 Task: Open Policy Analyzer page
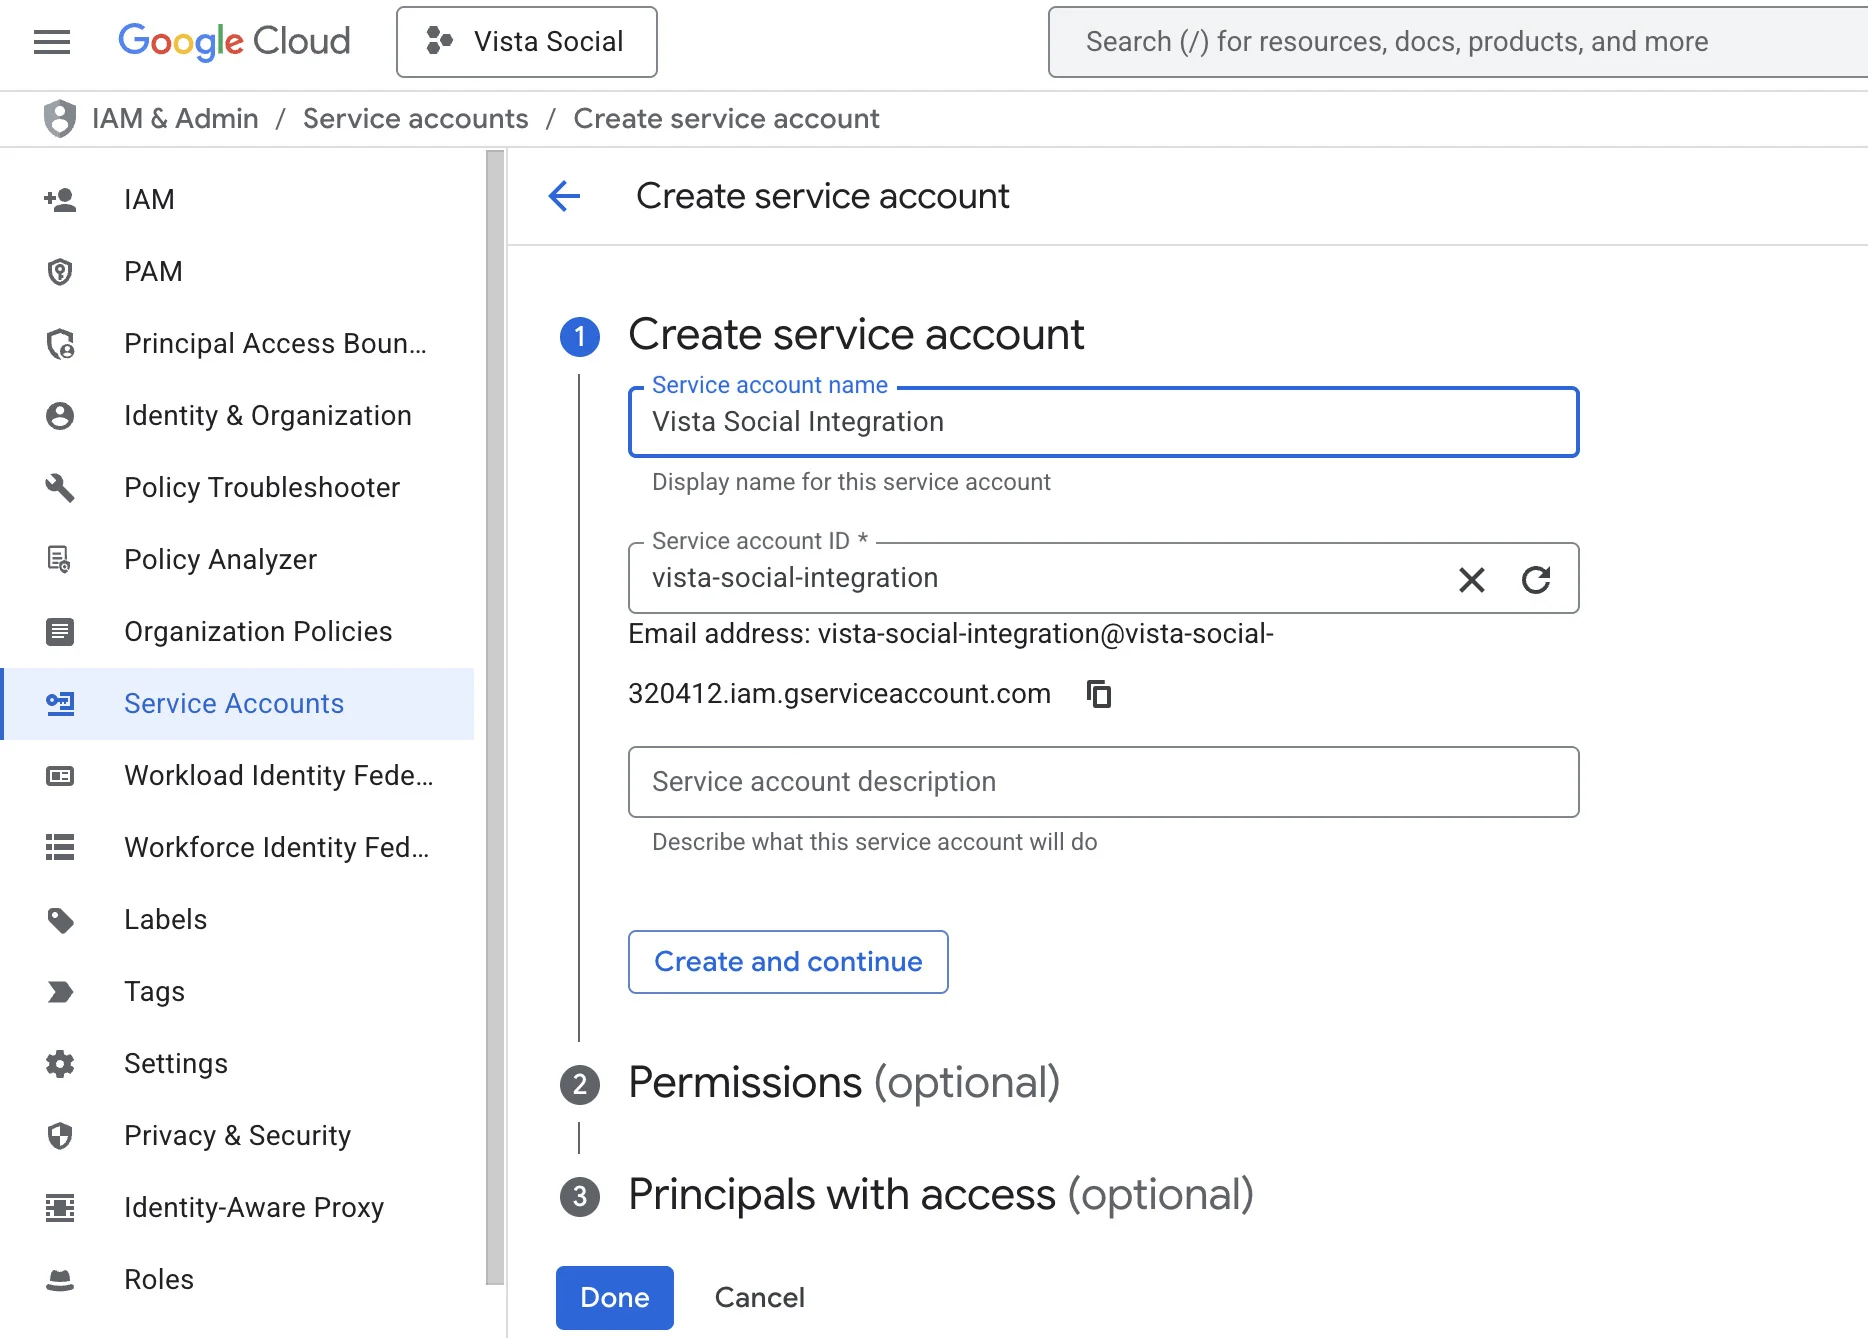pyautogui.click(x=221, y=560)
